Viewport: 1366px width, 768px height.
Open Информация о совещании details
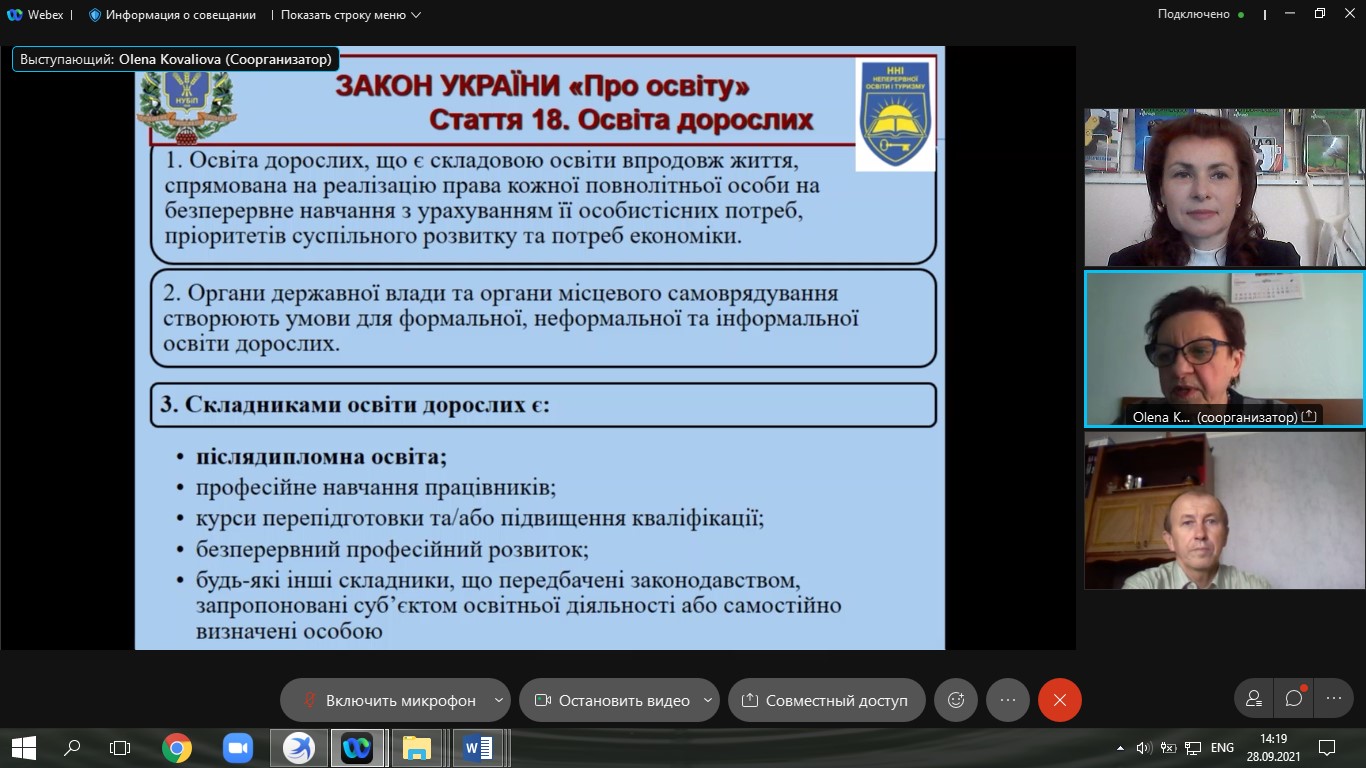click(x=172, y=15)
